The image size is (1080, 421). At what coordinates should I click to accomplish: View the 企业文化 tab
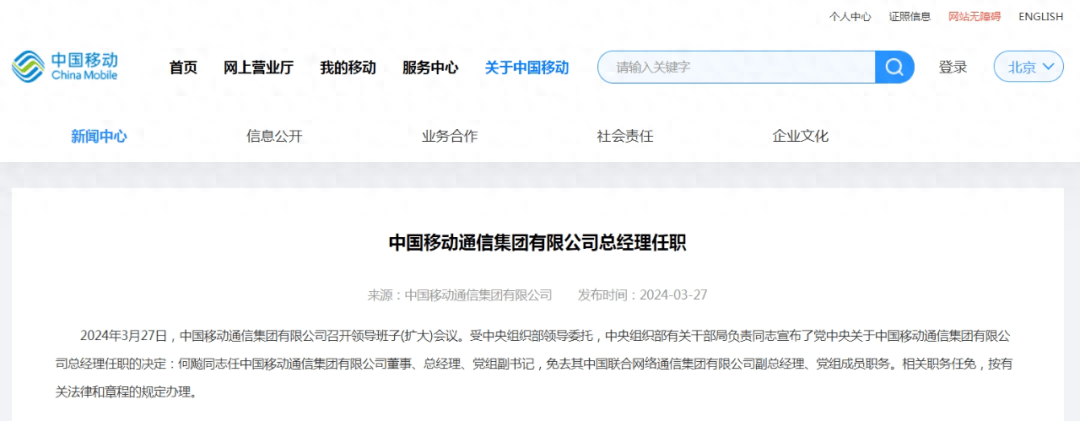tap(800, 136)
